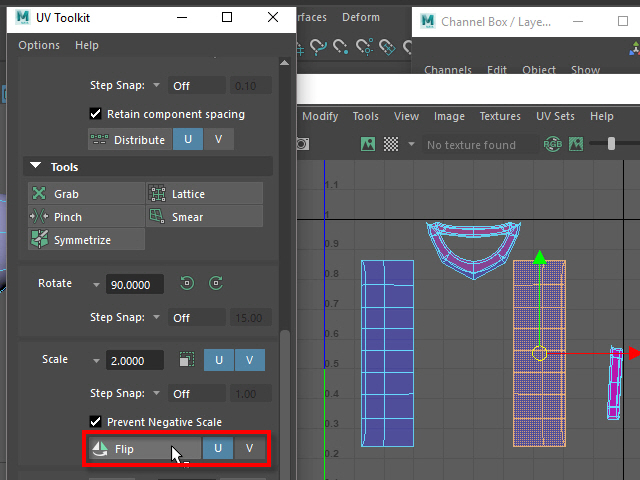Image resolution: width=640 pixels, height=480 pixels.
Task: Click the Symmetrize tool
Action: (x=86, y=240)
